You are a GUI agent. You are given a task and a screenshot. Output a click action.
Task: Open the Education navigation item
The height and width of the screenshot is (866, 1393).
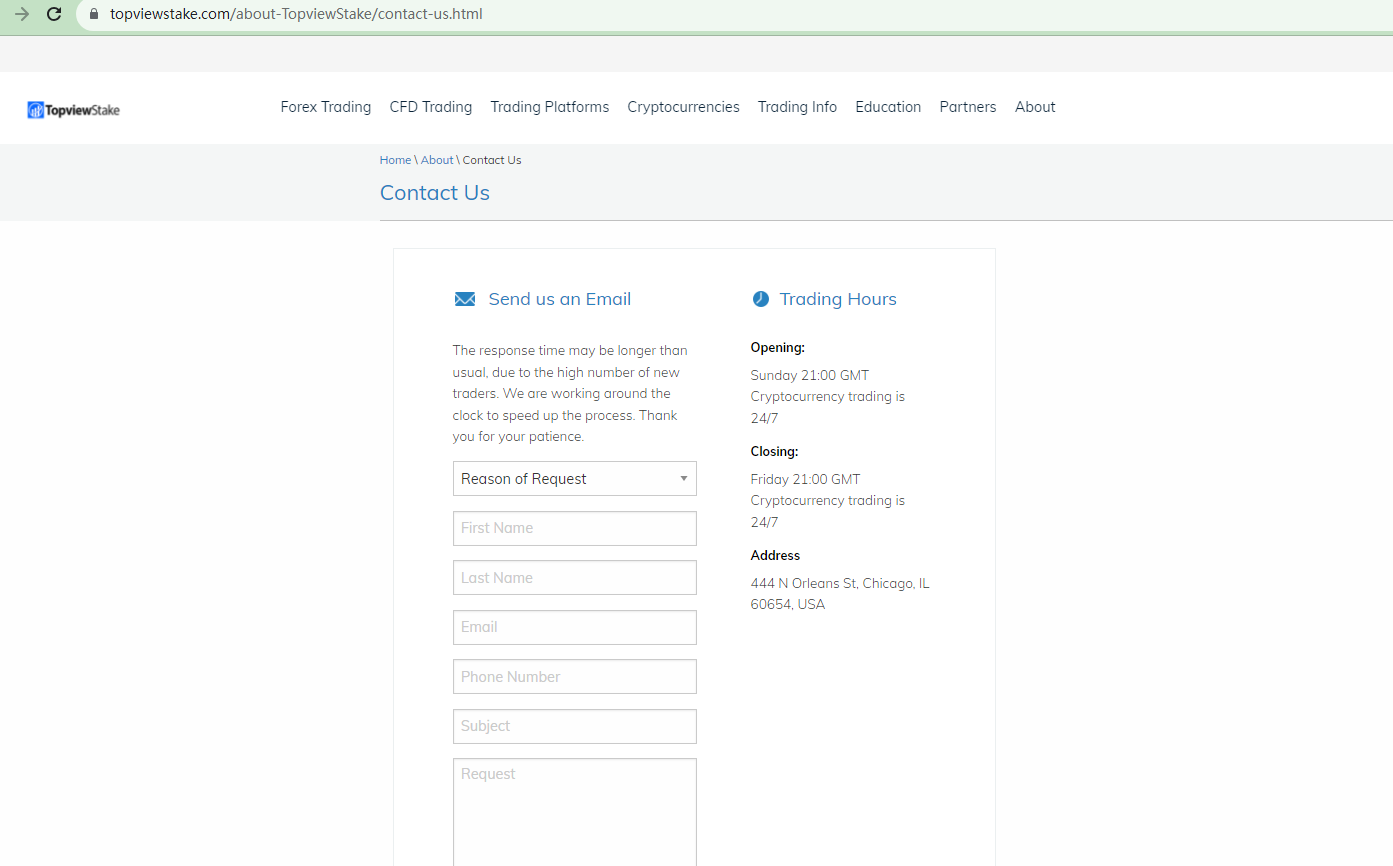pos(888,107)
